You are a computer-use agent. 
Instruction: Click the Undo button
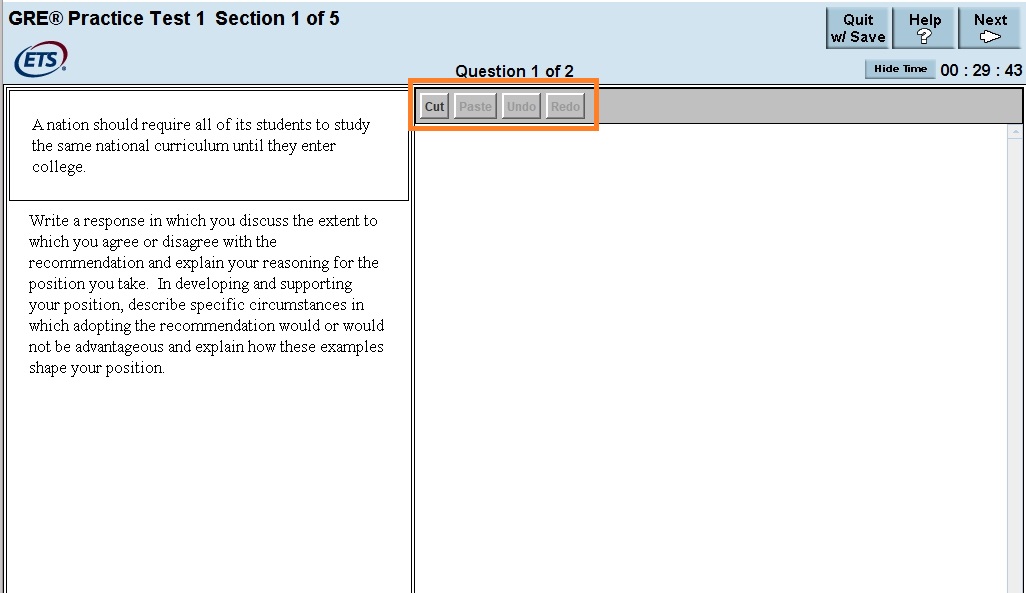coord(521,107)
